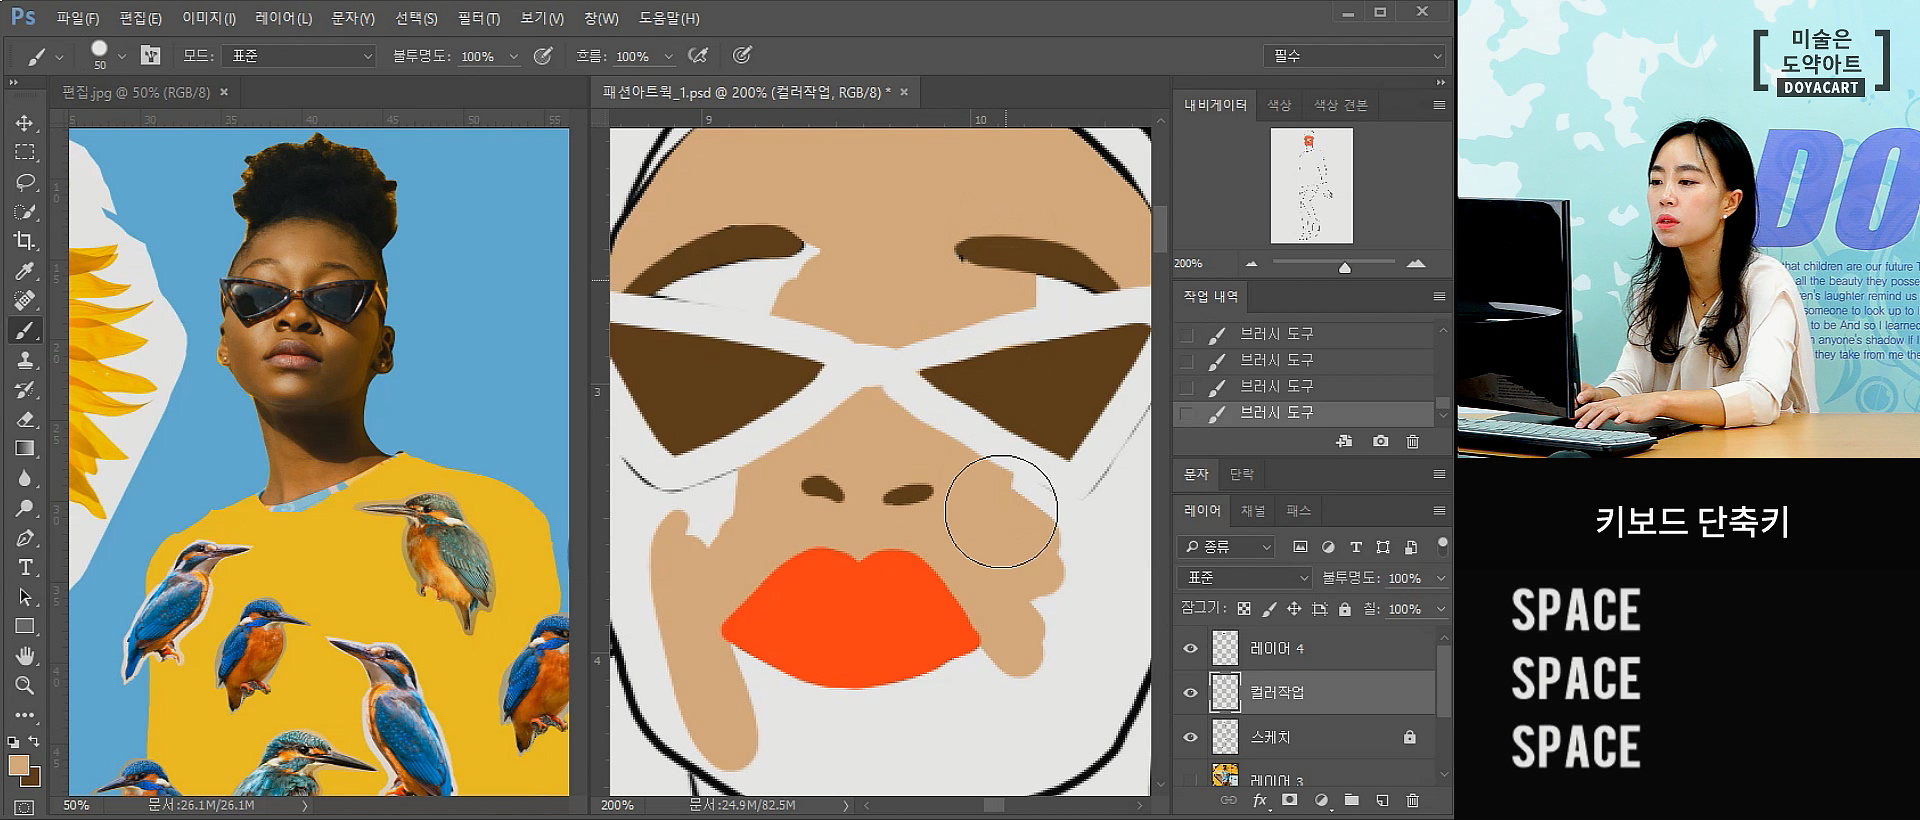Image resolution: width=1920 pixels, height=820 pixels.
Task: Select the Eraser tool
Action: pos(24,419)
